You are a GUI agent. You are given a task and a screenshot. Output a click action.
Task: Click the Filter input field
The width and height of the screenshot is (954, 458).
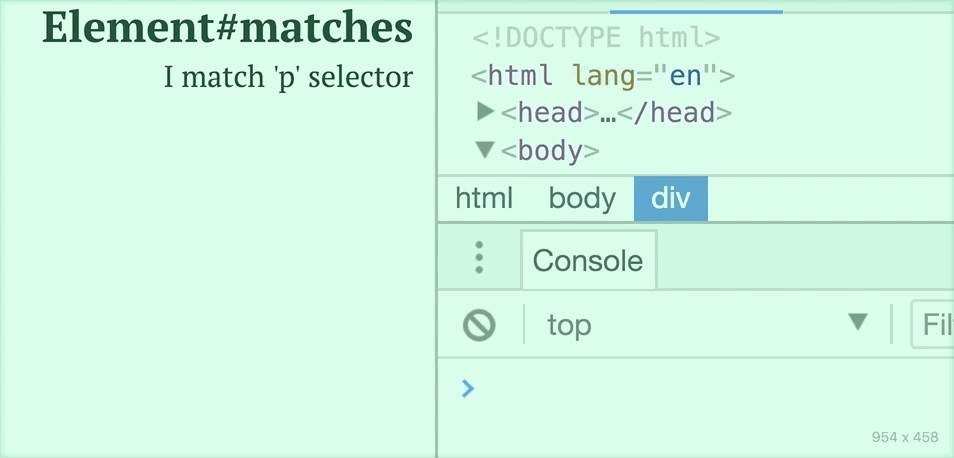pyautogui.click(x=932, y=324)
